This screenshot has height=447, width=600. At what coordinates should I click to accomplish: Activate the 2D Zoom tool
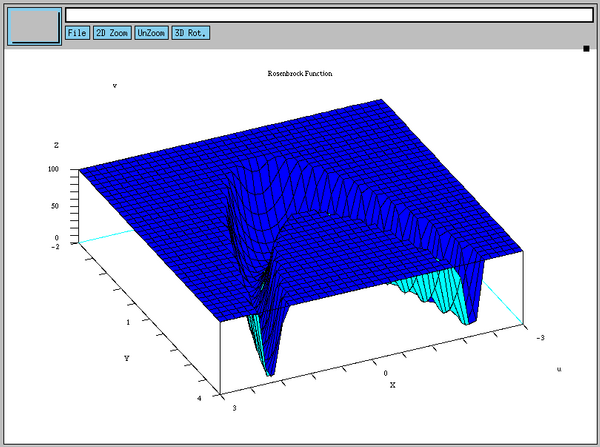[111, 33]
